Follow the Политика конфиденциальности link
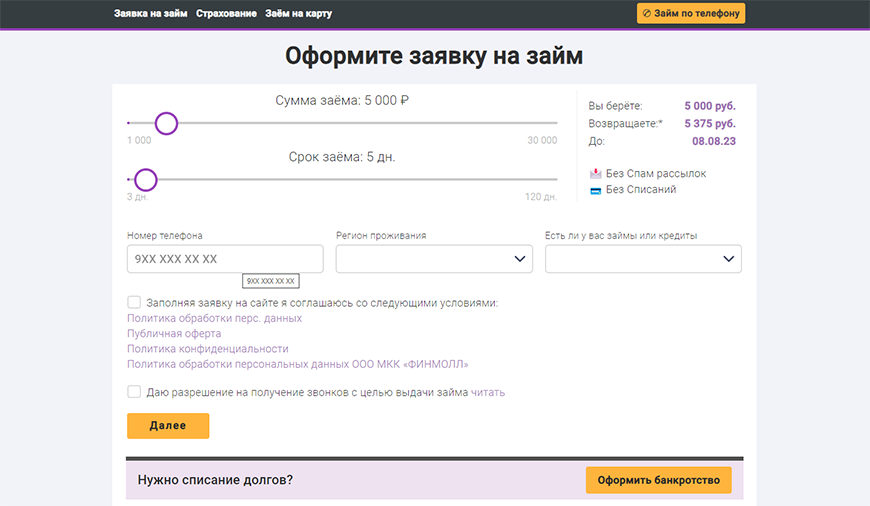Viewport: 870px width, 506px height. point(207,349)
